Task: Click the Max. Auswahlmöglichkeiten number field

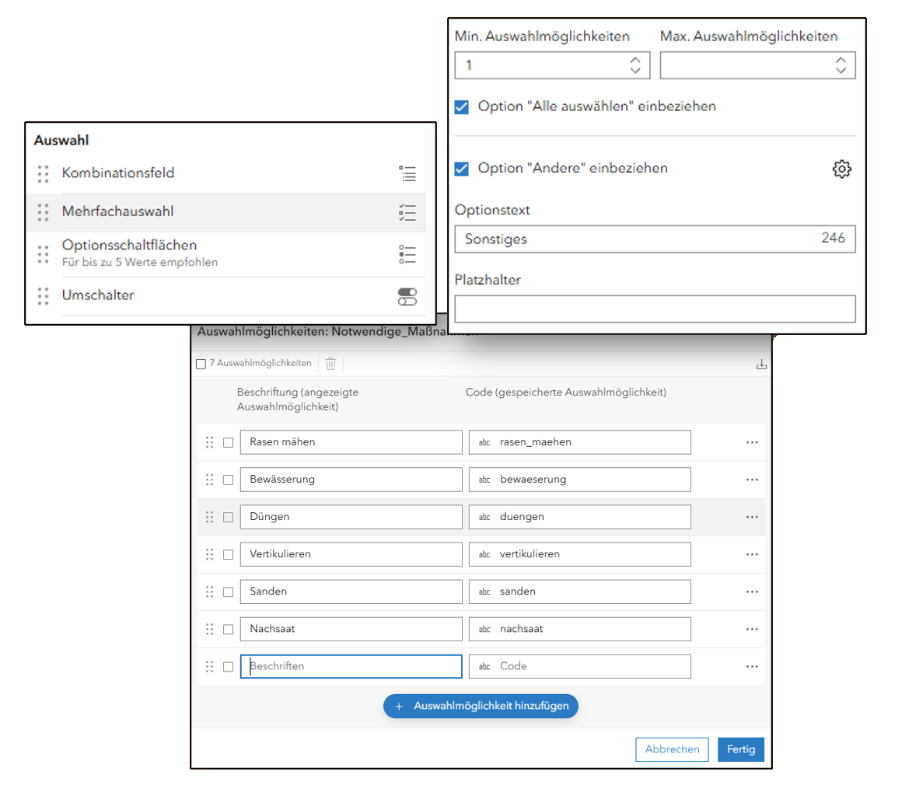Action: pos(758,65)
